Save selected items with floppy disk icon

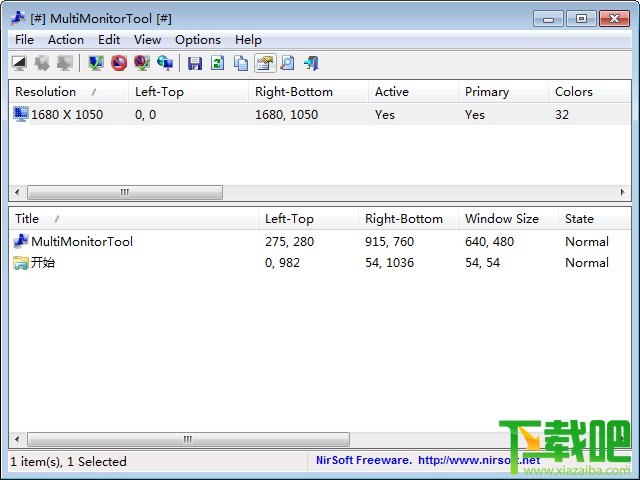[x=195, y=63]
